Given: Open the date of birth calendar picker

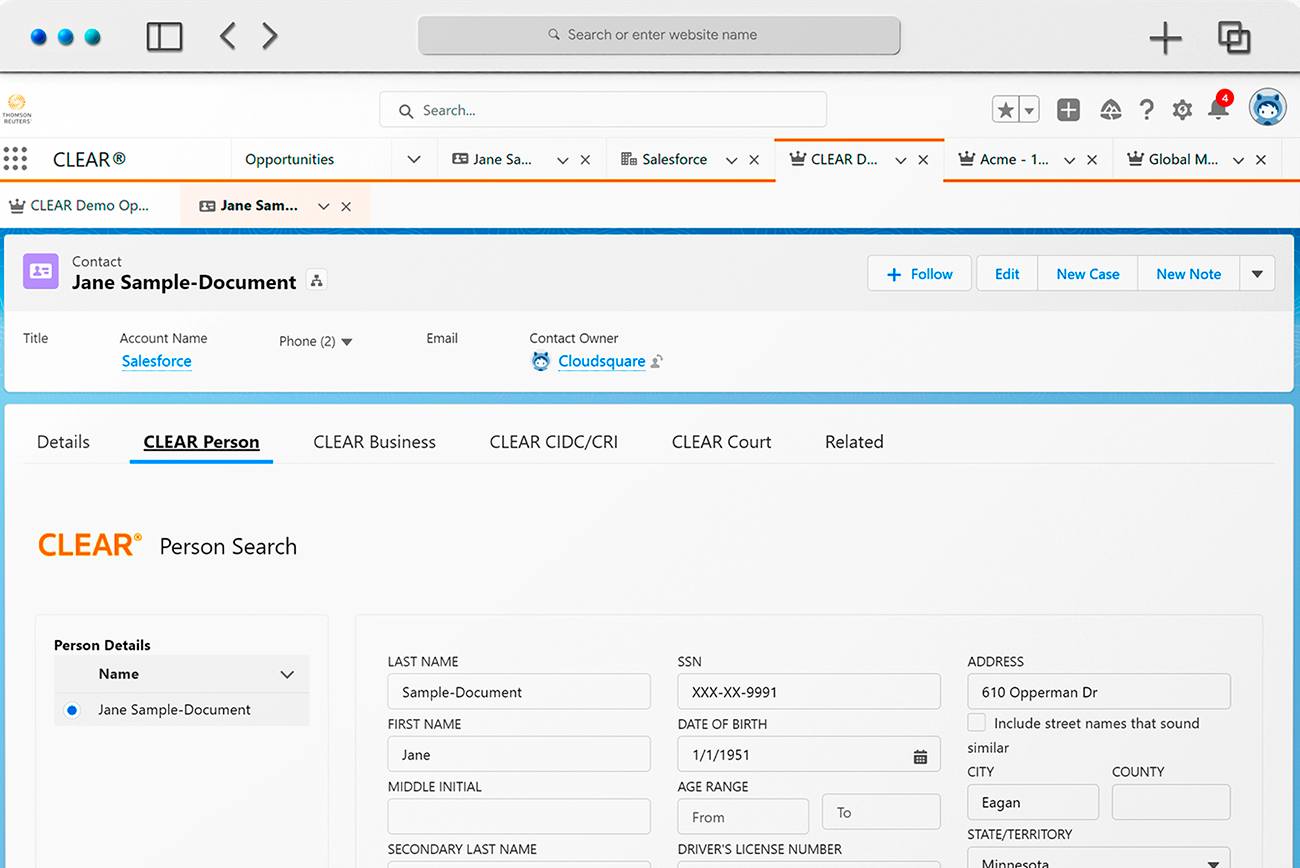Looking at the screenshot, I should (x=920, y=754).
